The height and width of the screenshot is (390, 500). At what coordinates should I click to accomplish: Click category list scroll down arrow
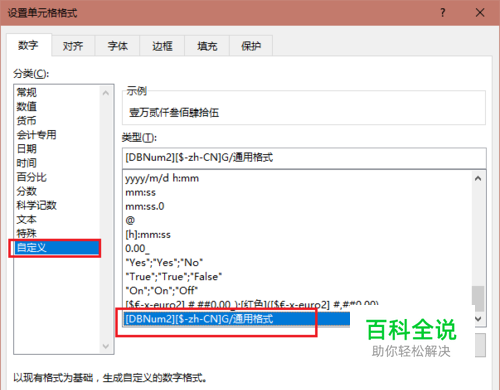106,346
